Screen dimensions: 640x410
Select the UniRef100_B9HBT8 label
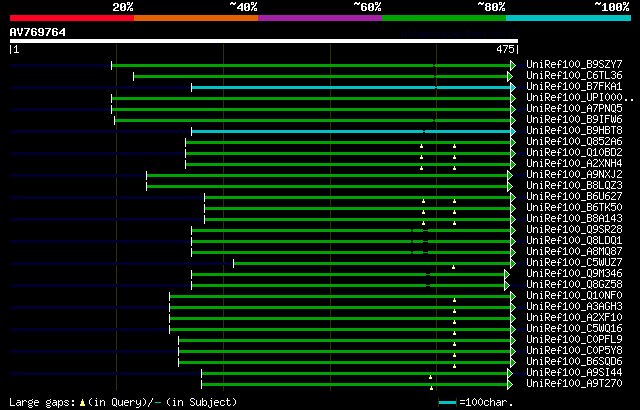(574, 131)
